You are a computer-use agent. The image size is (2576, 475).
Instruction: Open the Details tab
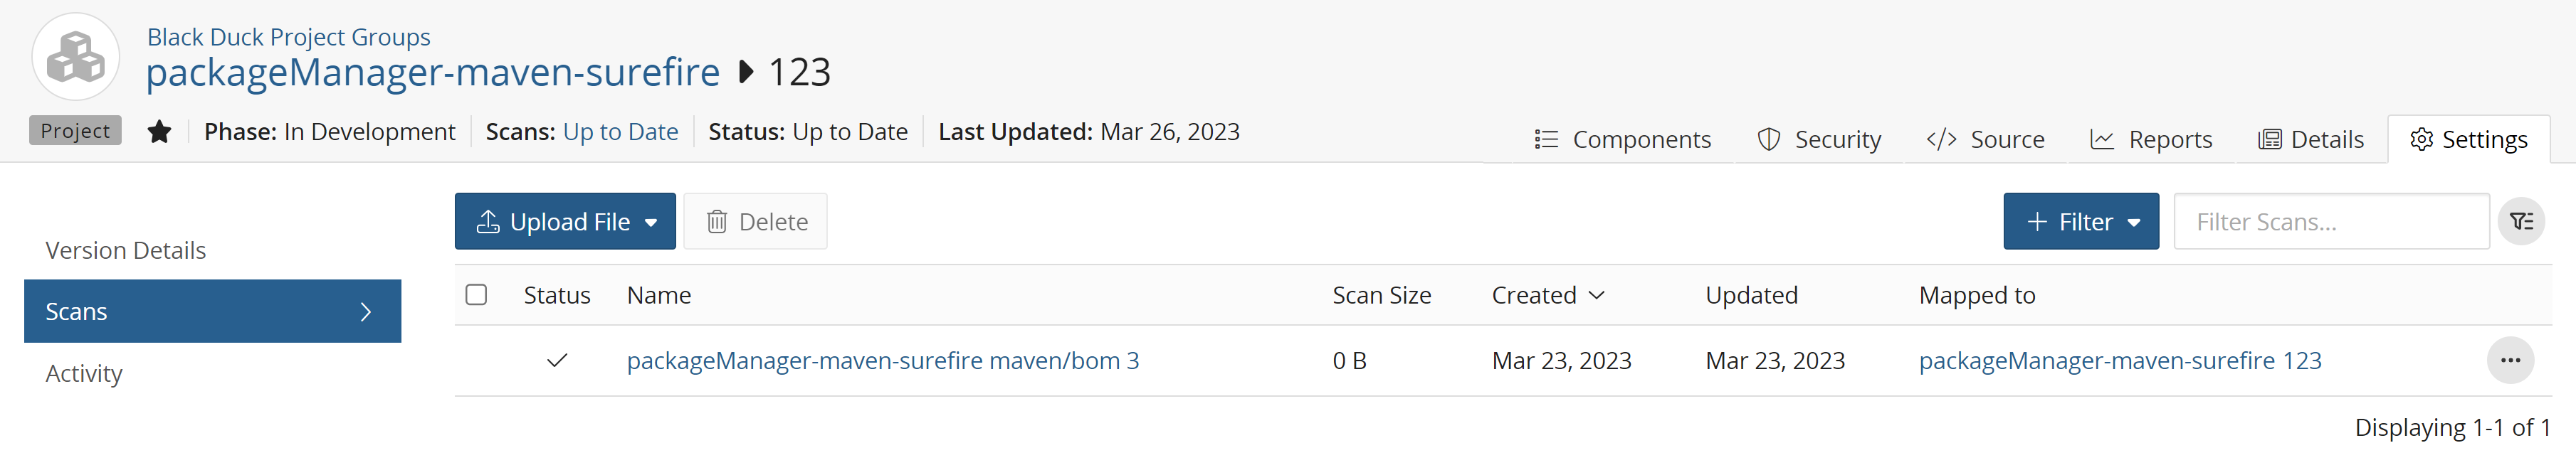click(x=2311, y=140)
